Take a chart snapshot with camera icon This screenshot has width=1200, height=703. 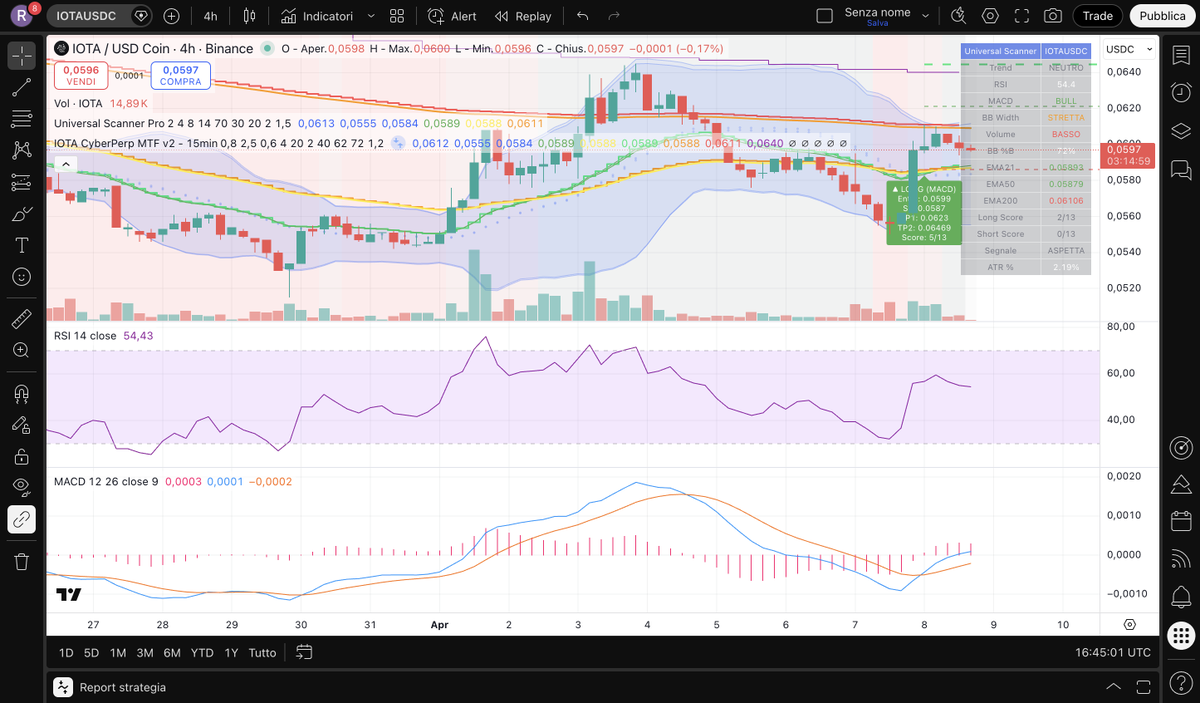(1053, 16)
